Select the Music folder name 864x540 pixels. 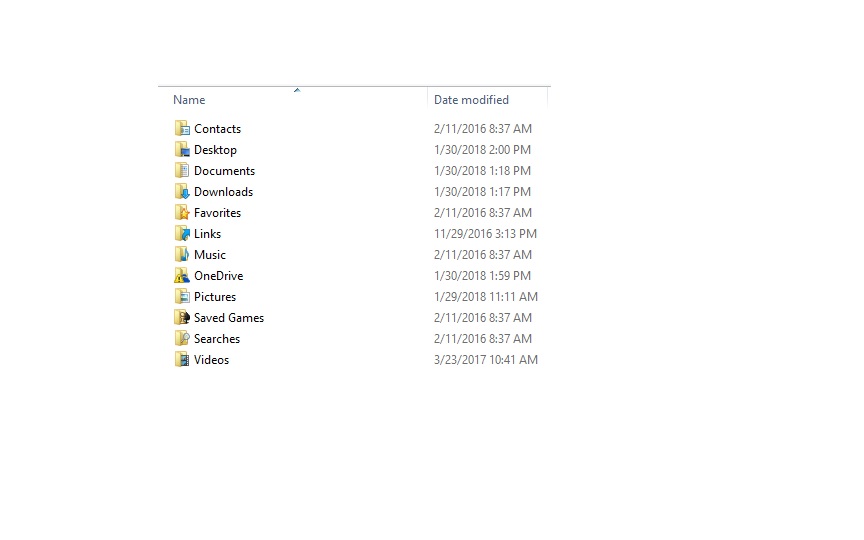pyautogui.click(x=210, y=255)
